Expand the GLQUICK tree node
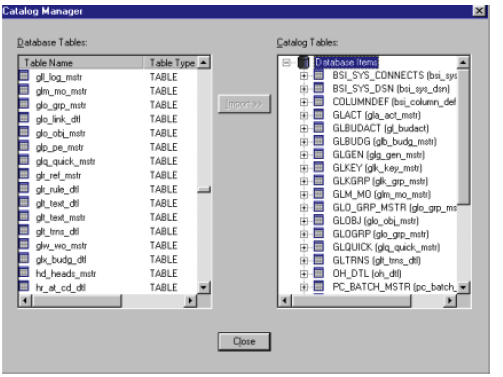The image size is (503, 377). click(304, 247)
